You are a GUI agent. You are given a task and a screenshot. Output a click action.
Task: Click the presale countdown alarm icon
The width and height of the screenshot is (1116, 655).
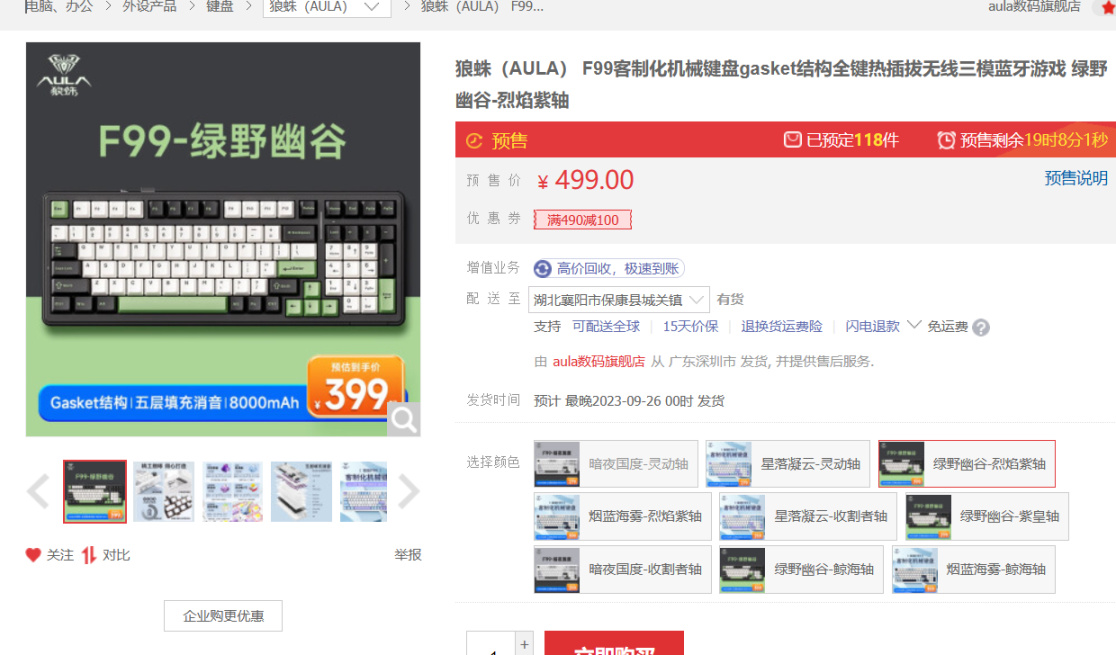946,140
